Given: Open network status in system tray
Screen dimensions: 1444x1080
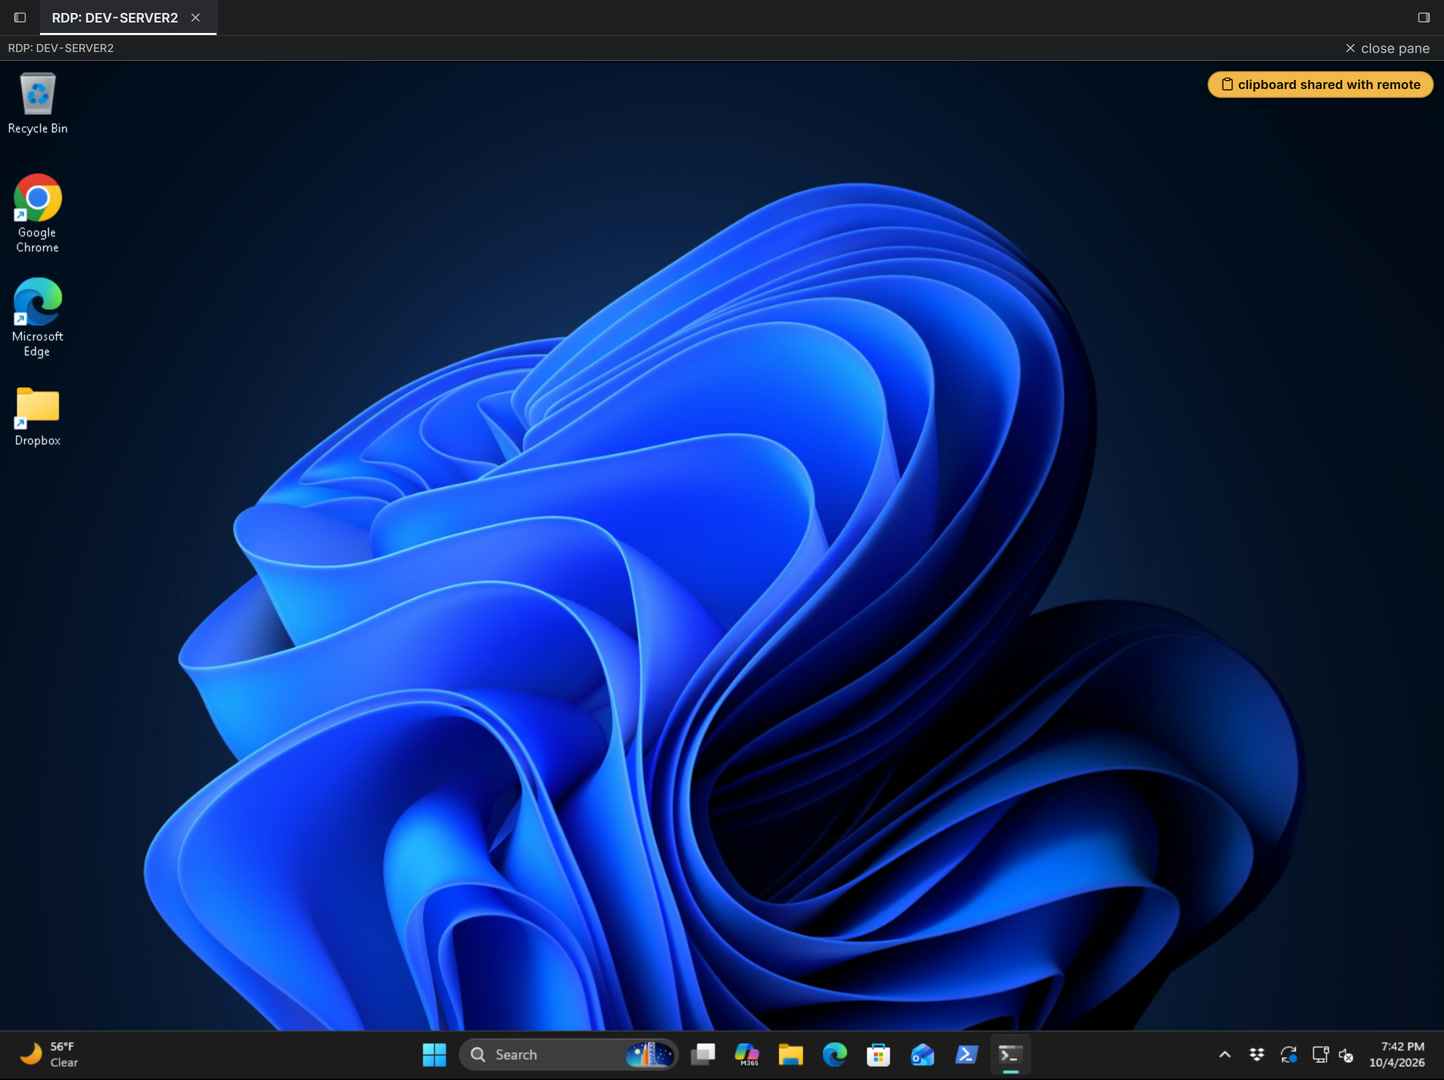Looking at the screenshot, I should point(1320,1054).
